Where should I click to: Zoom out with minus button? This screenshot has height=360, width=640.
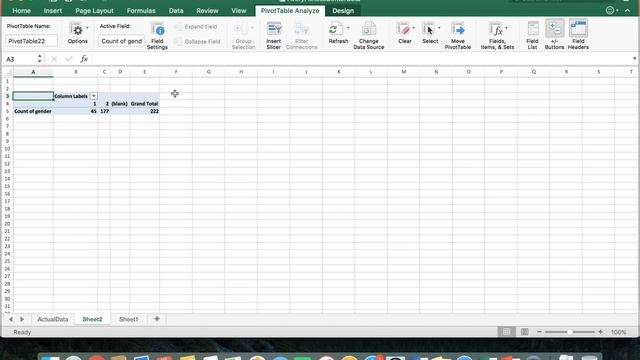(539, 332)
